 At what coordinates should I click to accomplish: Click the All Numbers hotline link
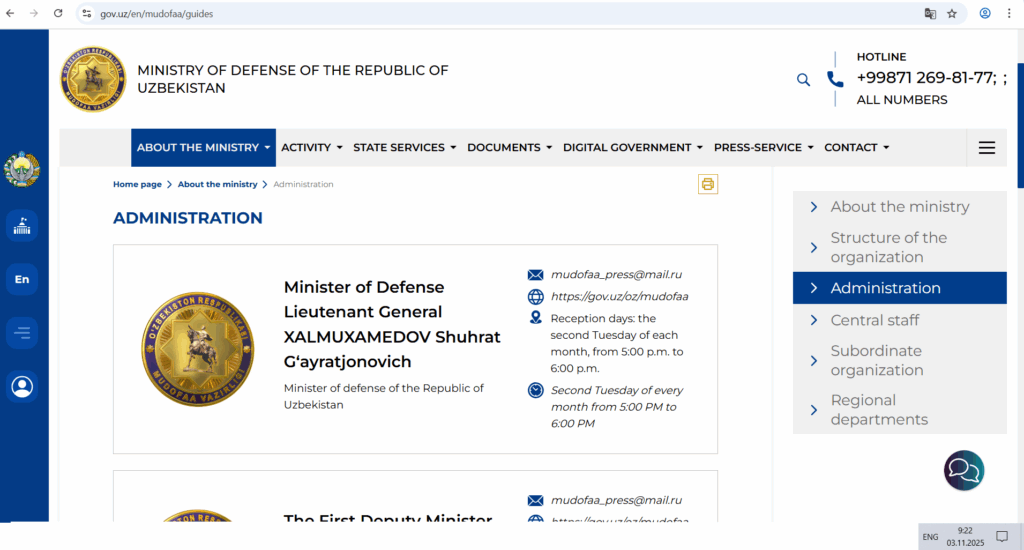[901, 100]
